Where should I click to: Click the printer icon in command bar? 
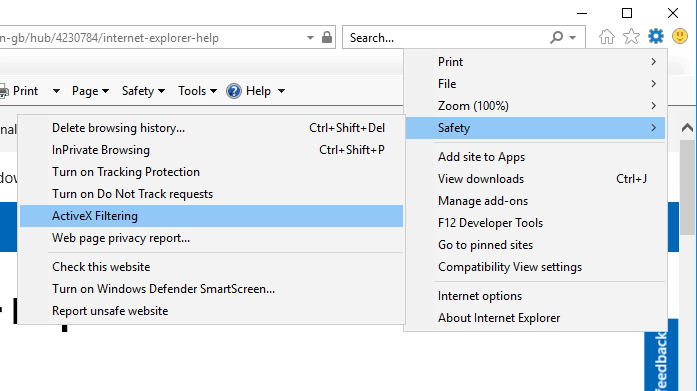click(4, 92)
